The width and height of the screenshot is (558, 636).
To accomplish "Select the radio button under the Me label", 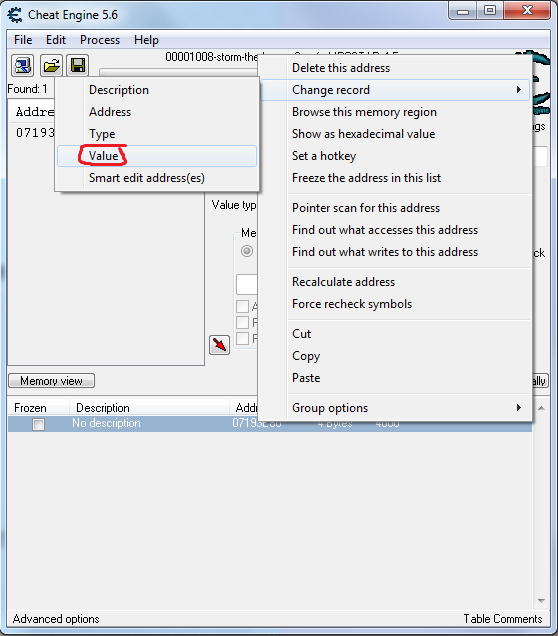I will 247,251.
